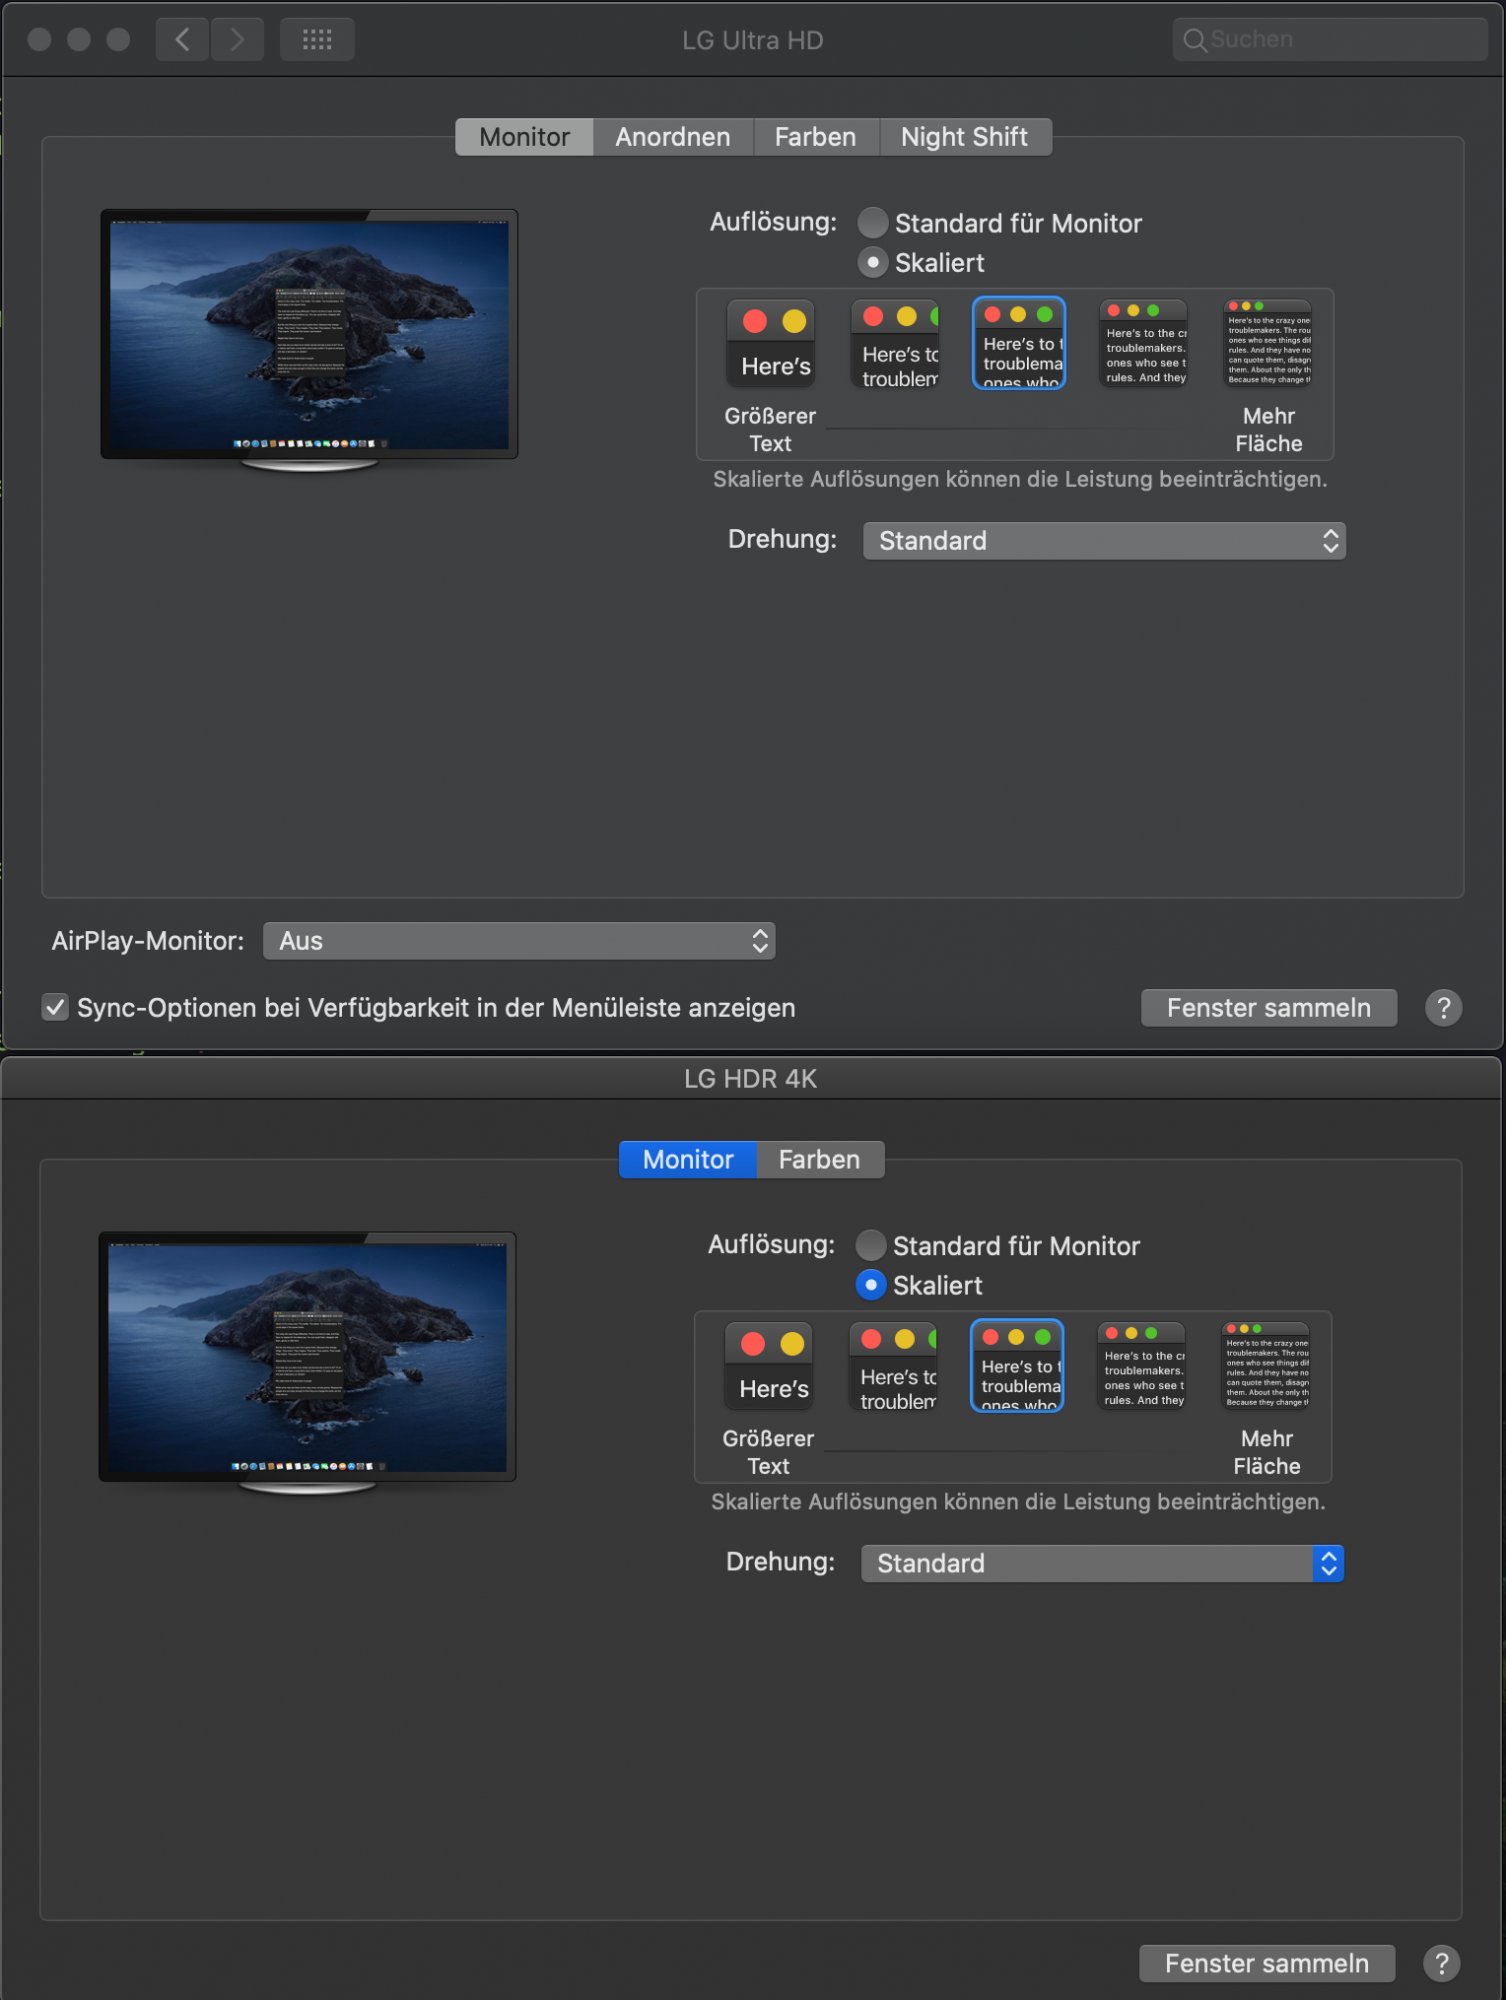Screen dimensions: 1506x2000
Task: Click the 'AirPlay-Monitor:' label
Action: [x=148, y=941]
